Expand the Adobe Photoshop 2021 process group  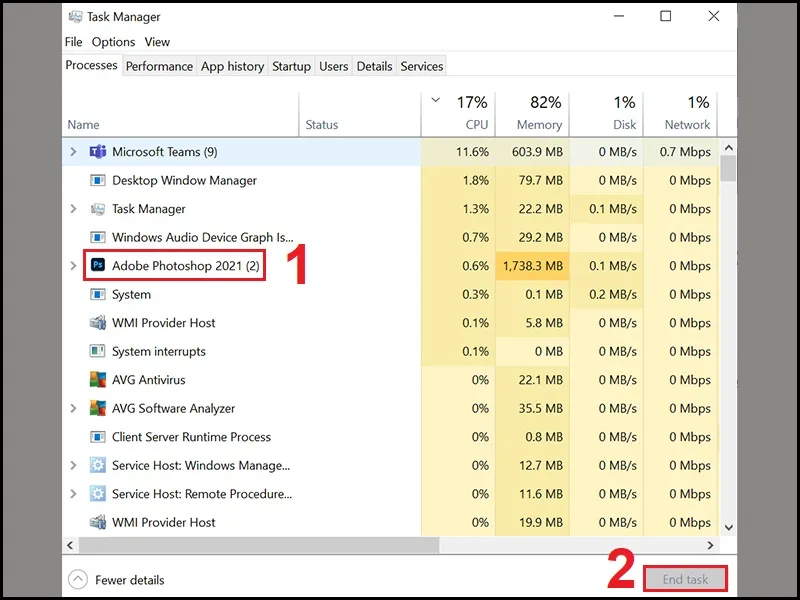tap(73, 266)
